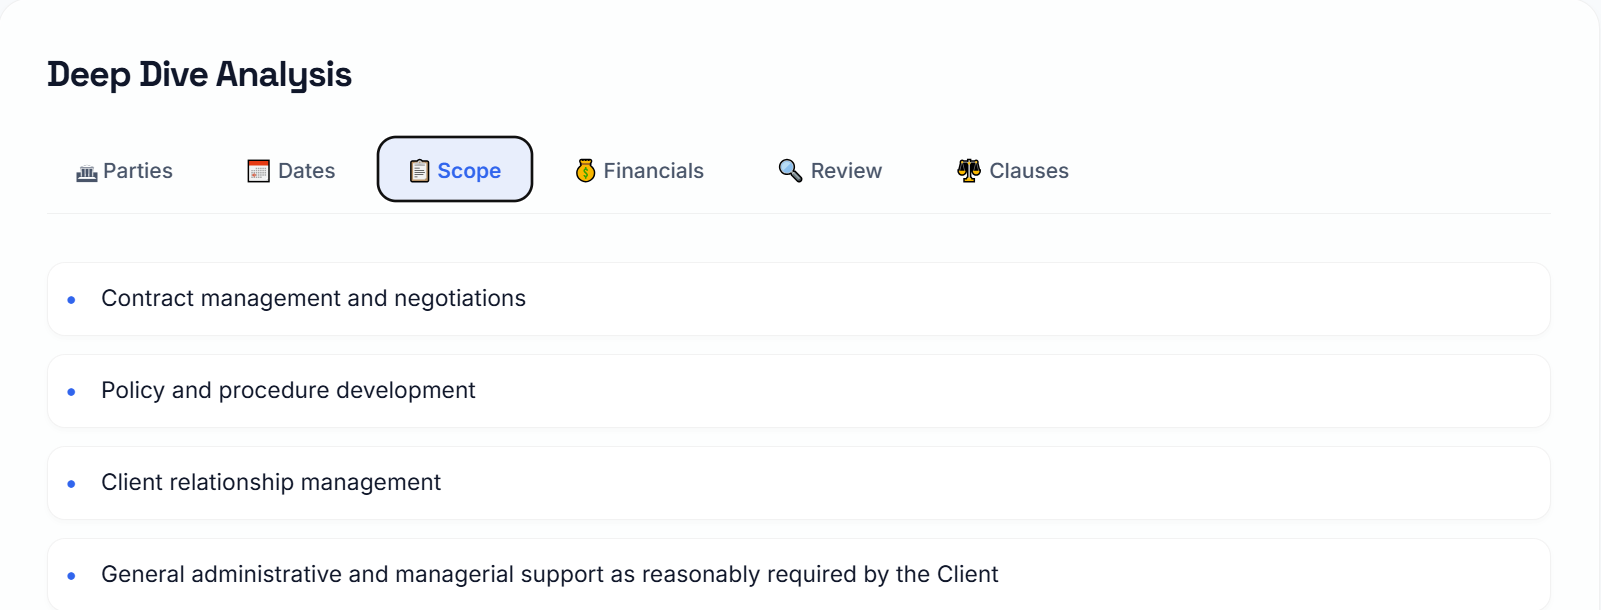Click the money bag icon beside Financials
The image size is (1601, 610).
coord(586,171)
